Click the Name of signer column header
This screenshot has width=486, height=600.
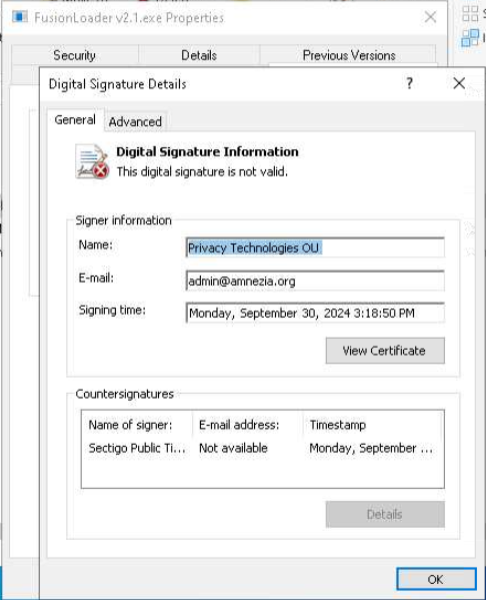coord(137,425)
